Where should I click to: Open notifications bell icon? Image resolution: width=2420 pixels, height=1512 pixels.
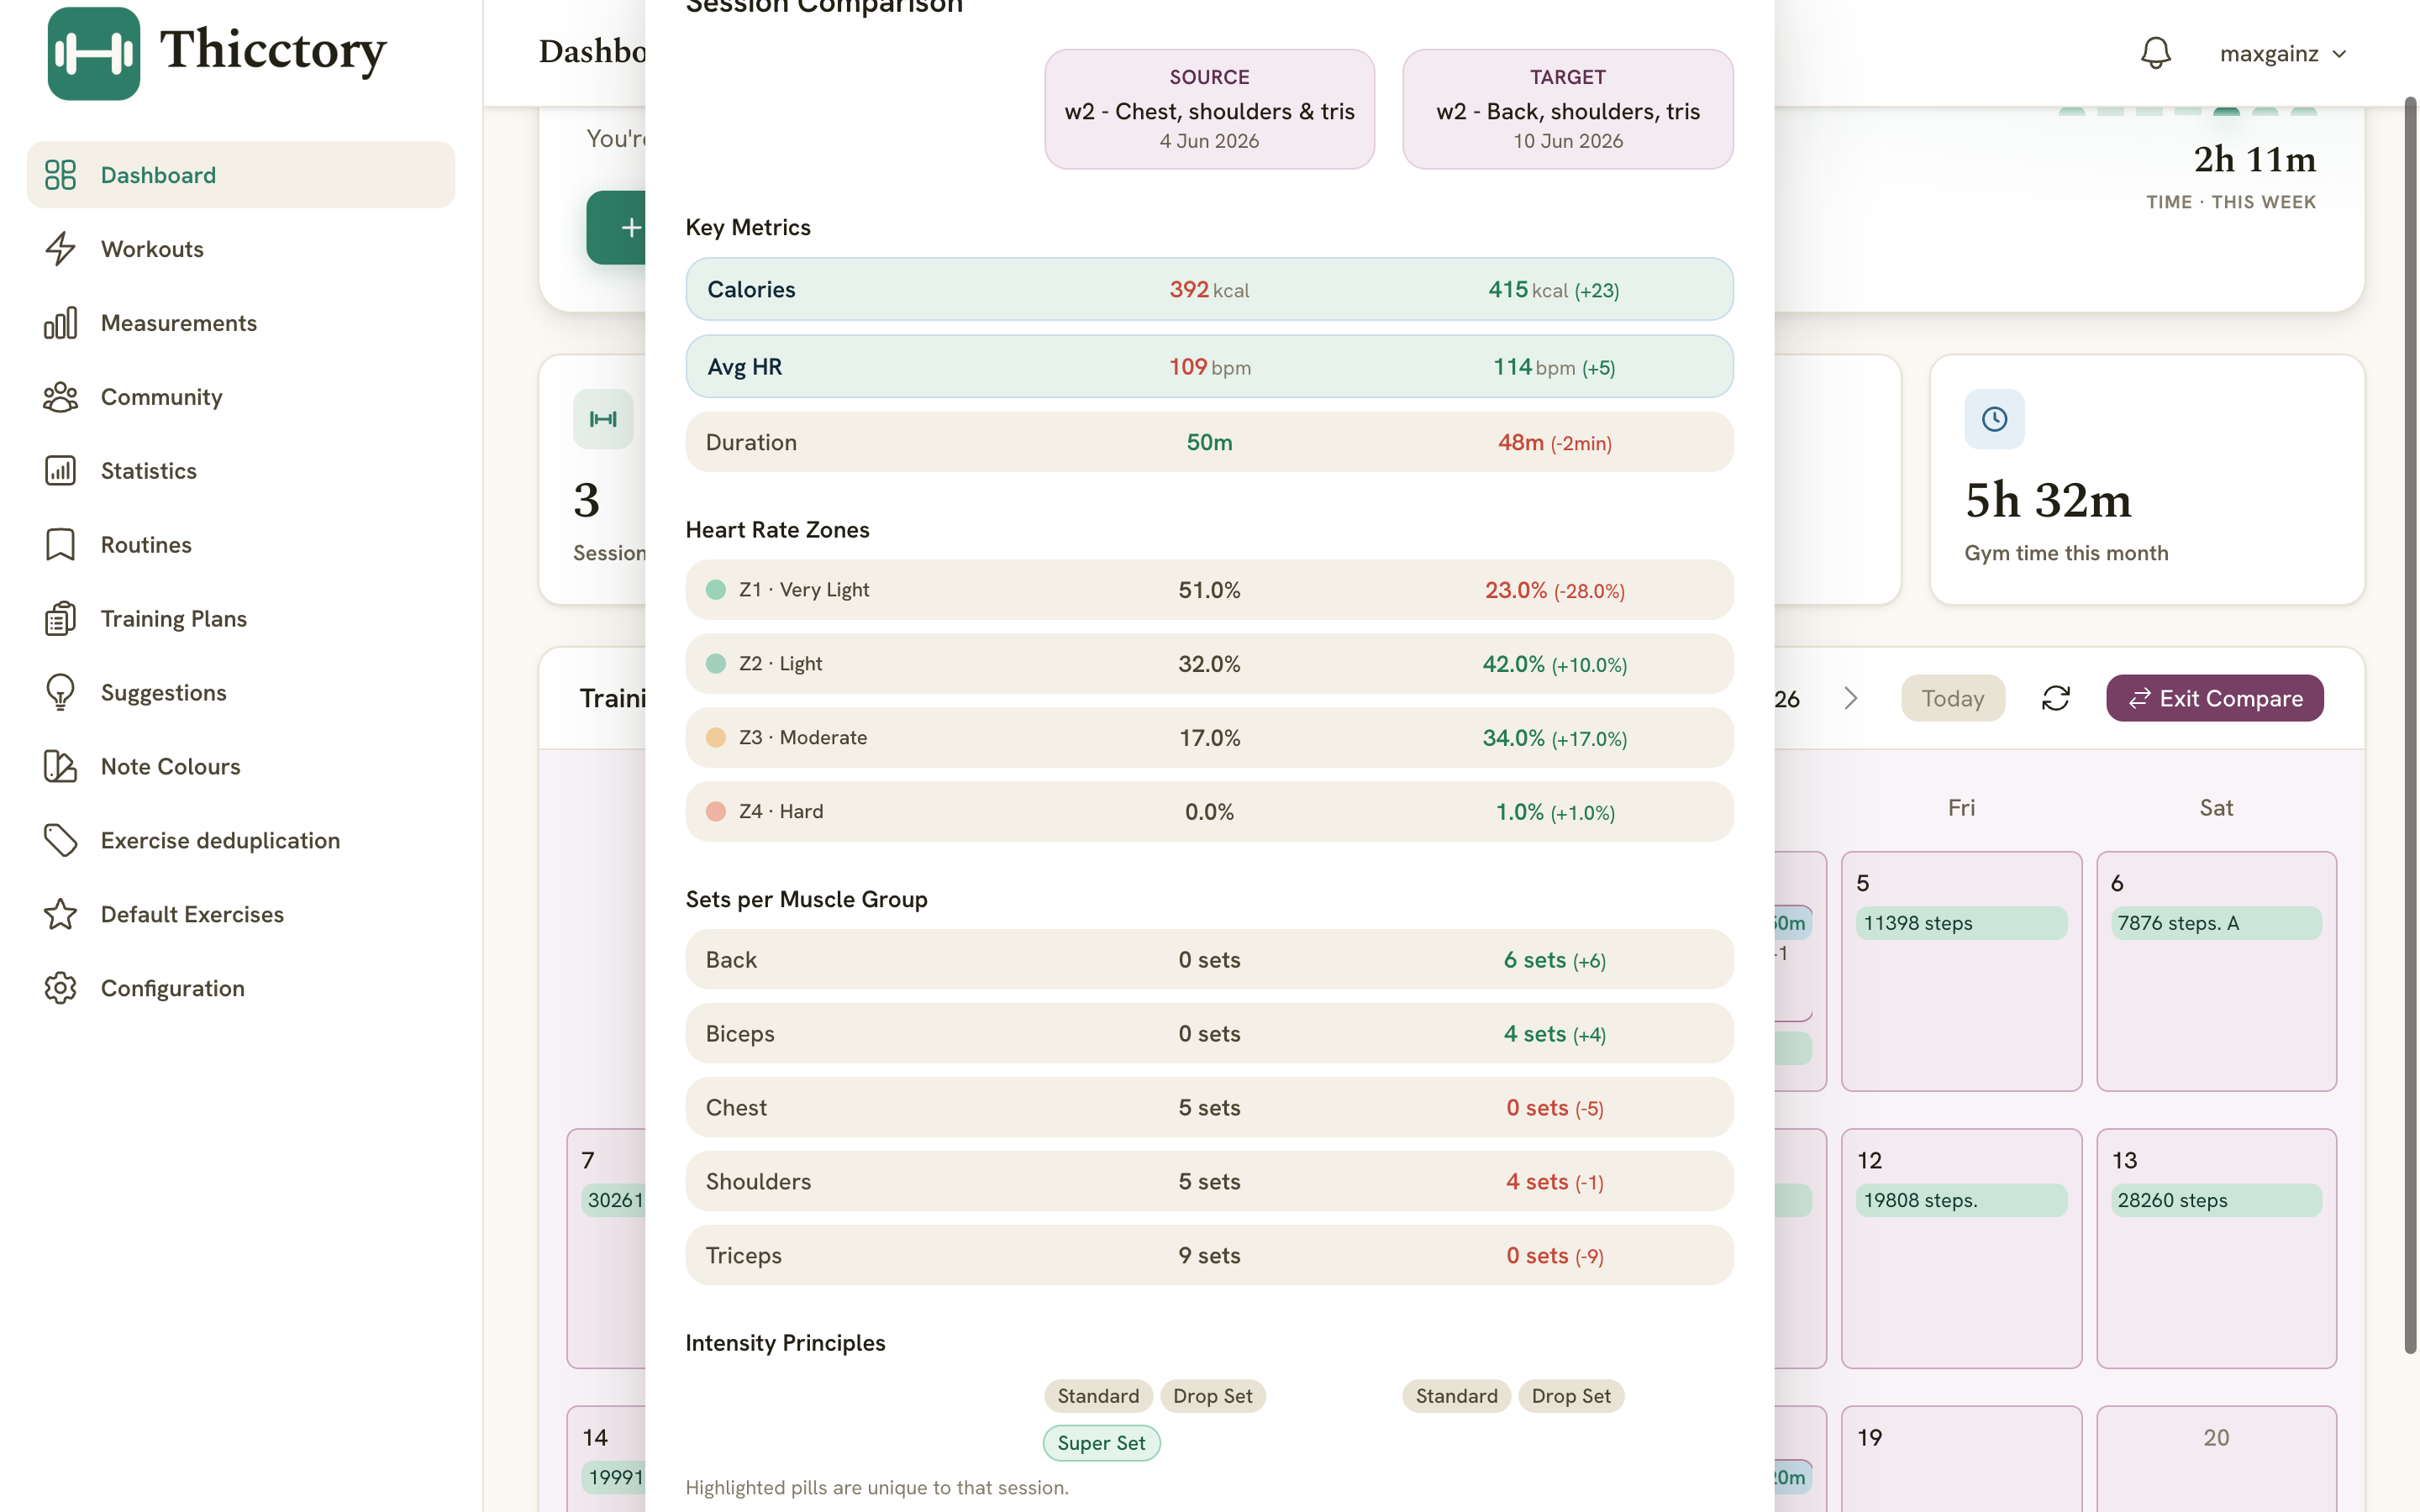click(x=2155, y=53)
